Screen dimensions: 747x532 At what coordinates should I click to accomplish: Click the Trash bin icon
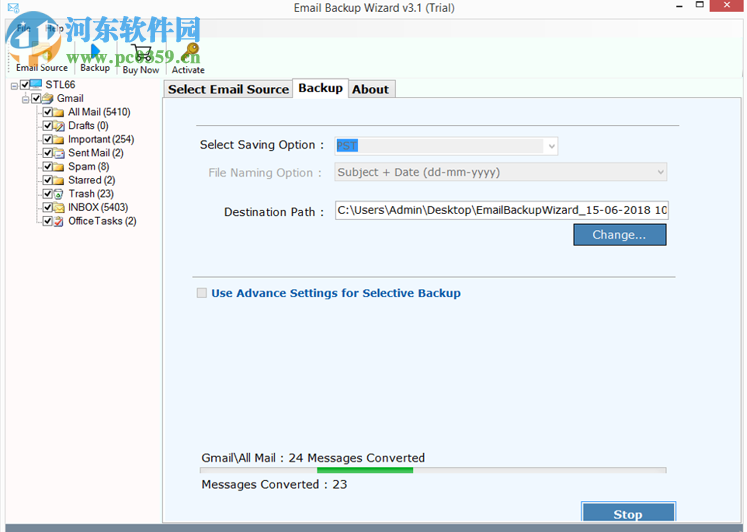(x=59, y=194)
